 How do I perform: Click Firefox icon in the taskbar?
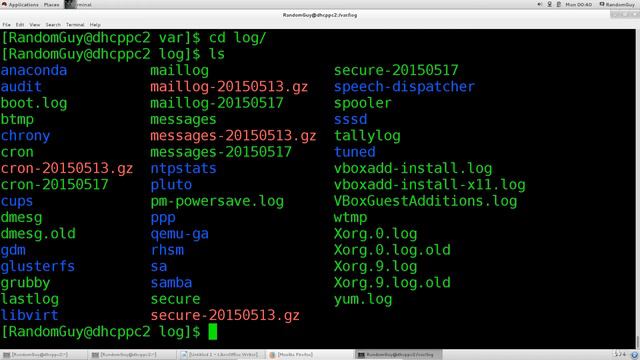(272, 355)
